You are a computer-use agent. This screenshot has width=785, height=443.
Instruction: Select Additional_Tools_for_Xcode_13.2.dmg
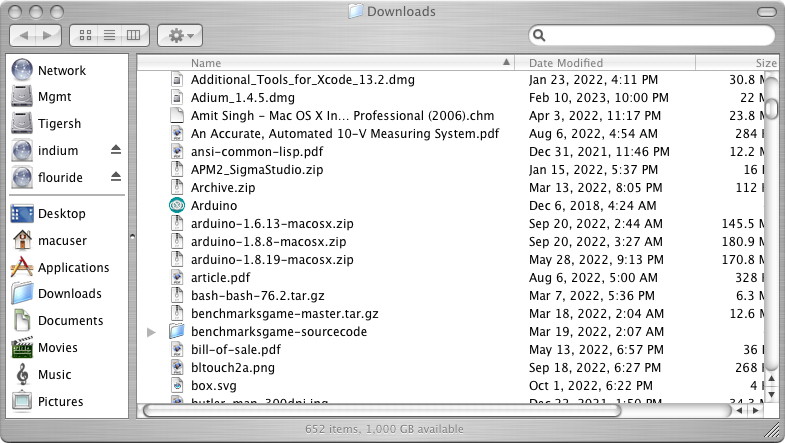302,80
